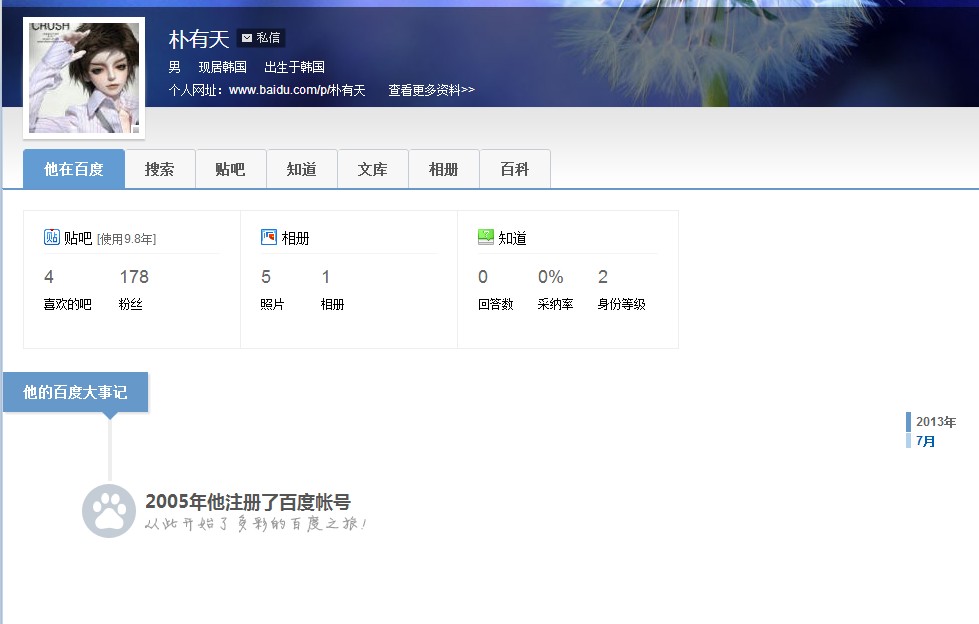This screenshot has height=624, width=979.
Task: Jump to 7月 on timeline navigator
Action: click(x=925, y=441)
